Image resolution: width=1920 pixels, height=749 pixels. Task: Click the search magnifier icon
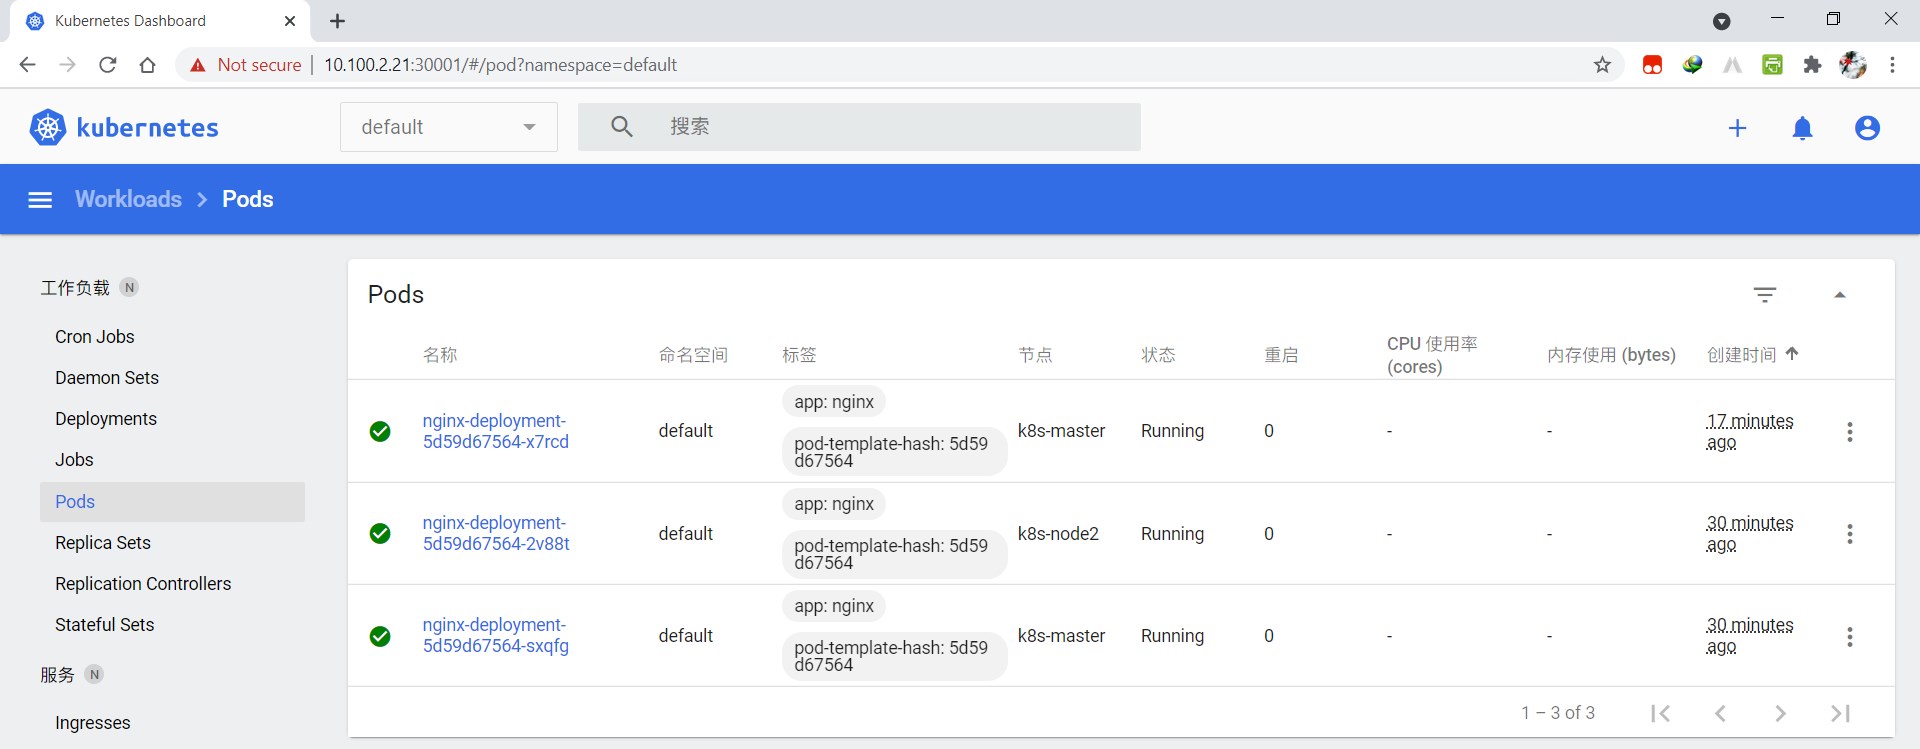pyautogui.click(x=621, y=127)
